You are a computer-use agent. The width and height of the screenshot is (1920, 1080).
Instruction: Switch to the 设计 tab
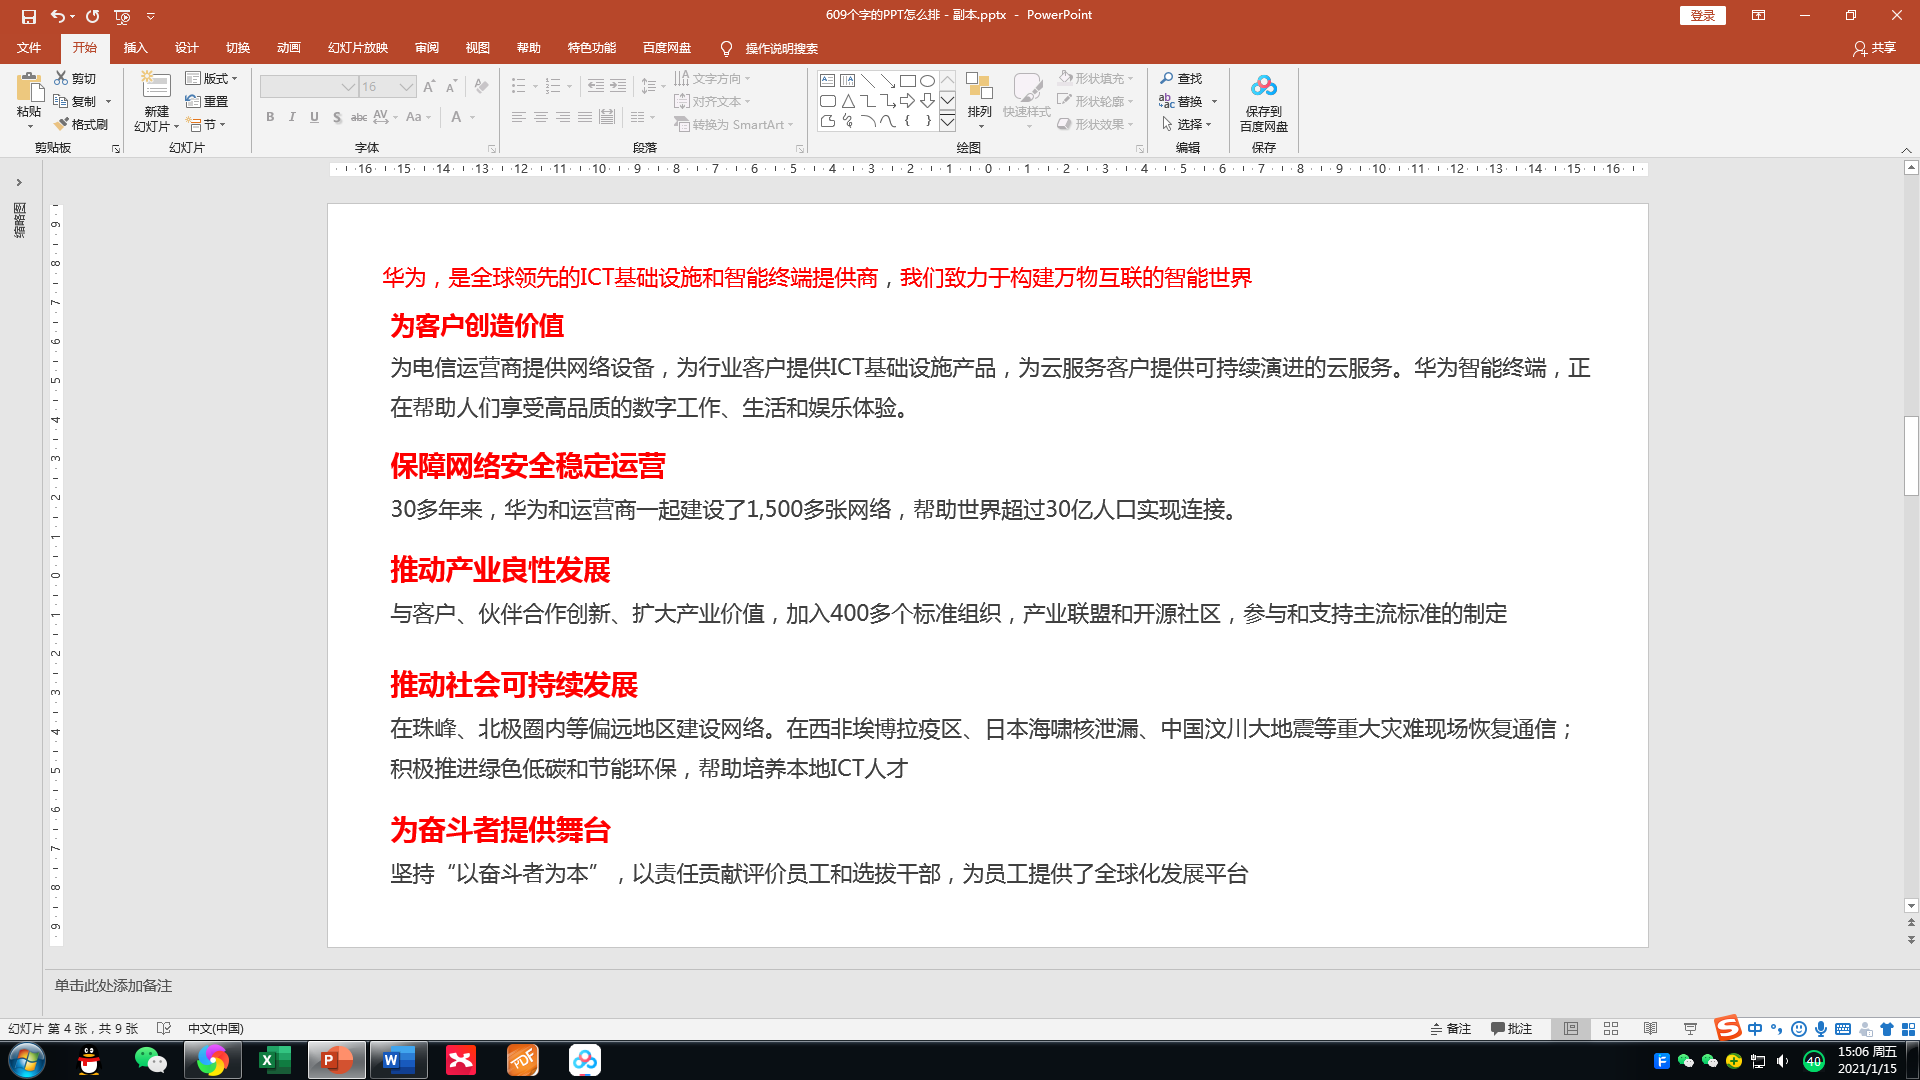[x=187, y=48]
